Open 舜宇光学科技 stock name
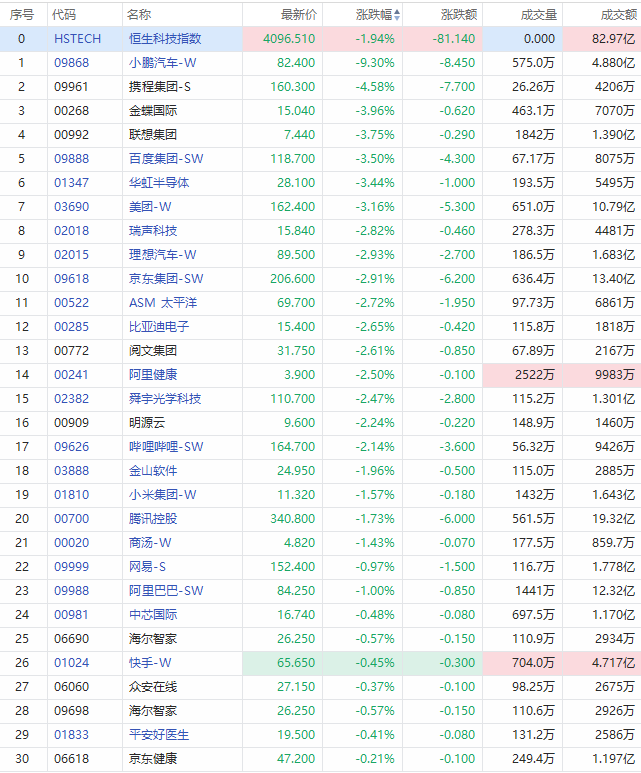Viewport: 641px width, 773px height. 165,399
